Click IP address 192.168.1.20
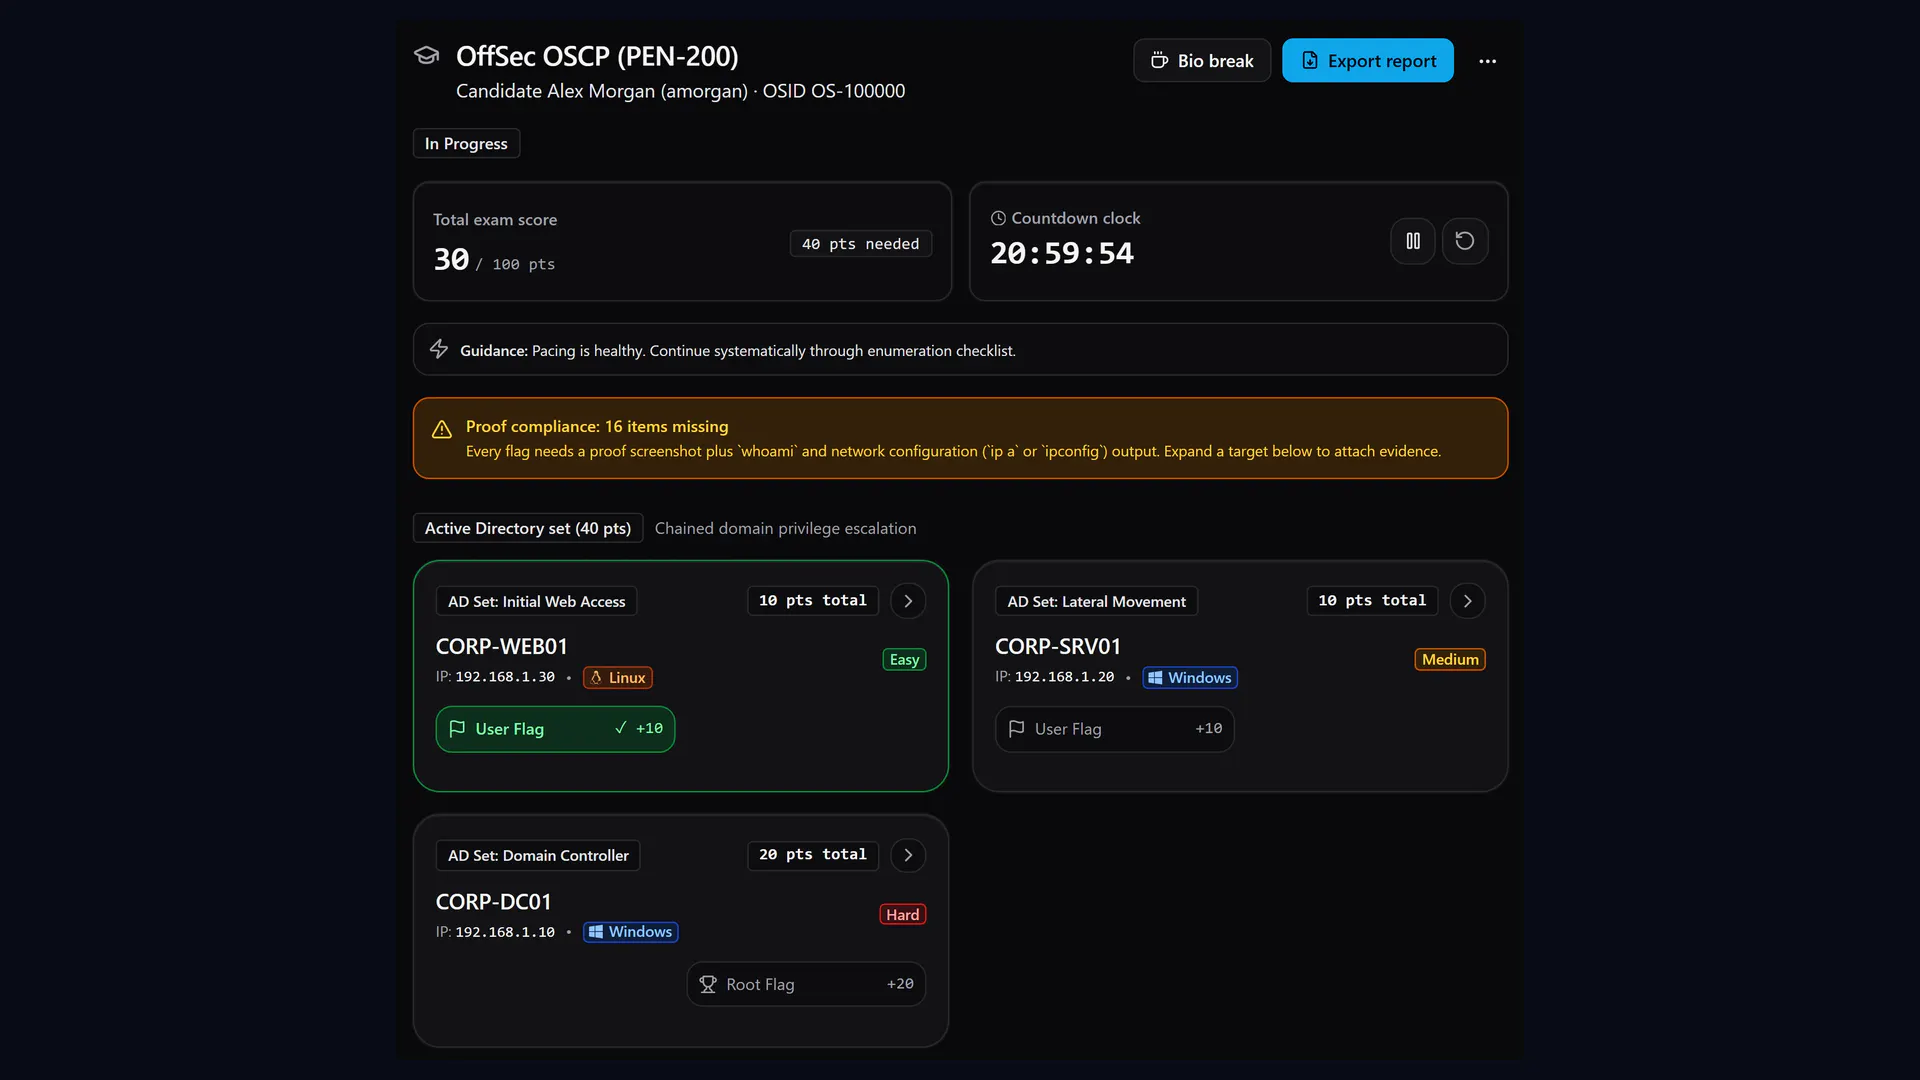 (1064, 677)
